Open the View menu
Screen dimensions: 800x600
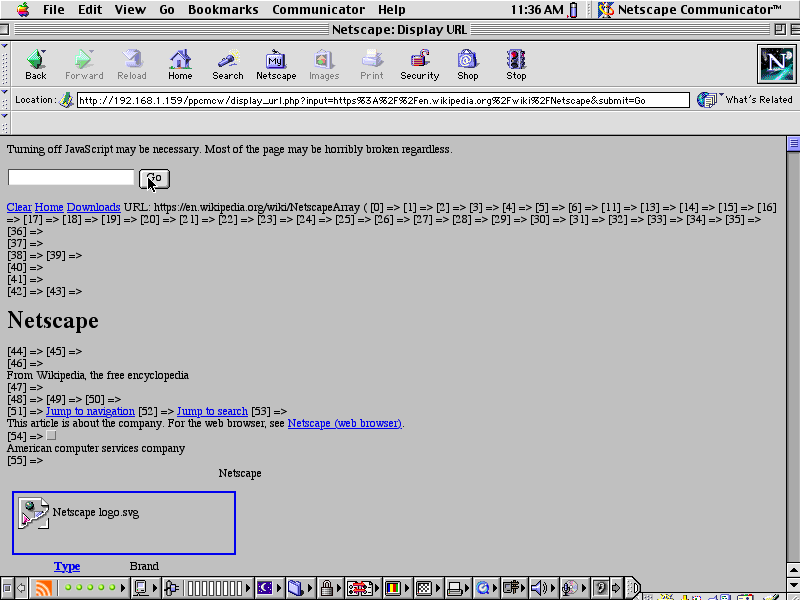coord(130,9)
